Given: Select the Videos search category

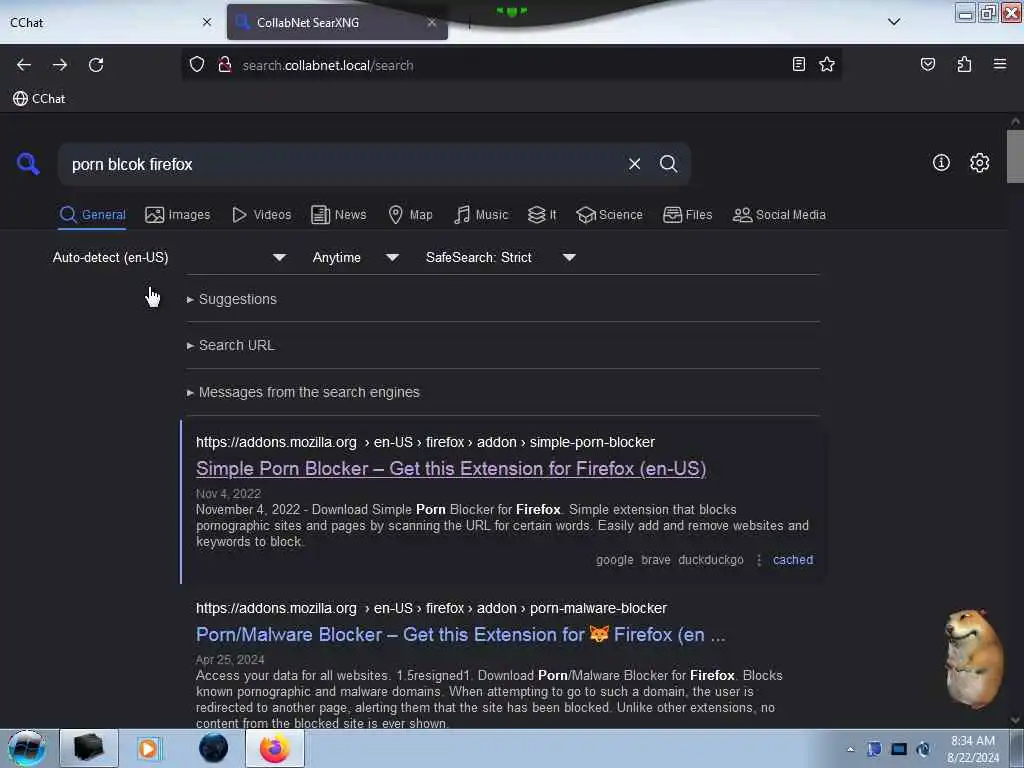Looking at the screenshot, I should click(261, 215).
